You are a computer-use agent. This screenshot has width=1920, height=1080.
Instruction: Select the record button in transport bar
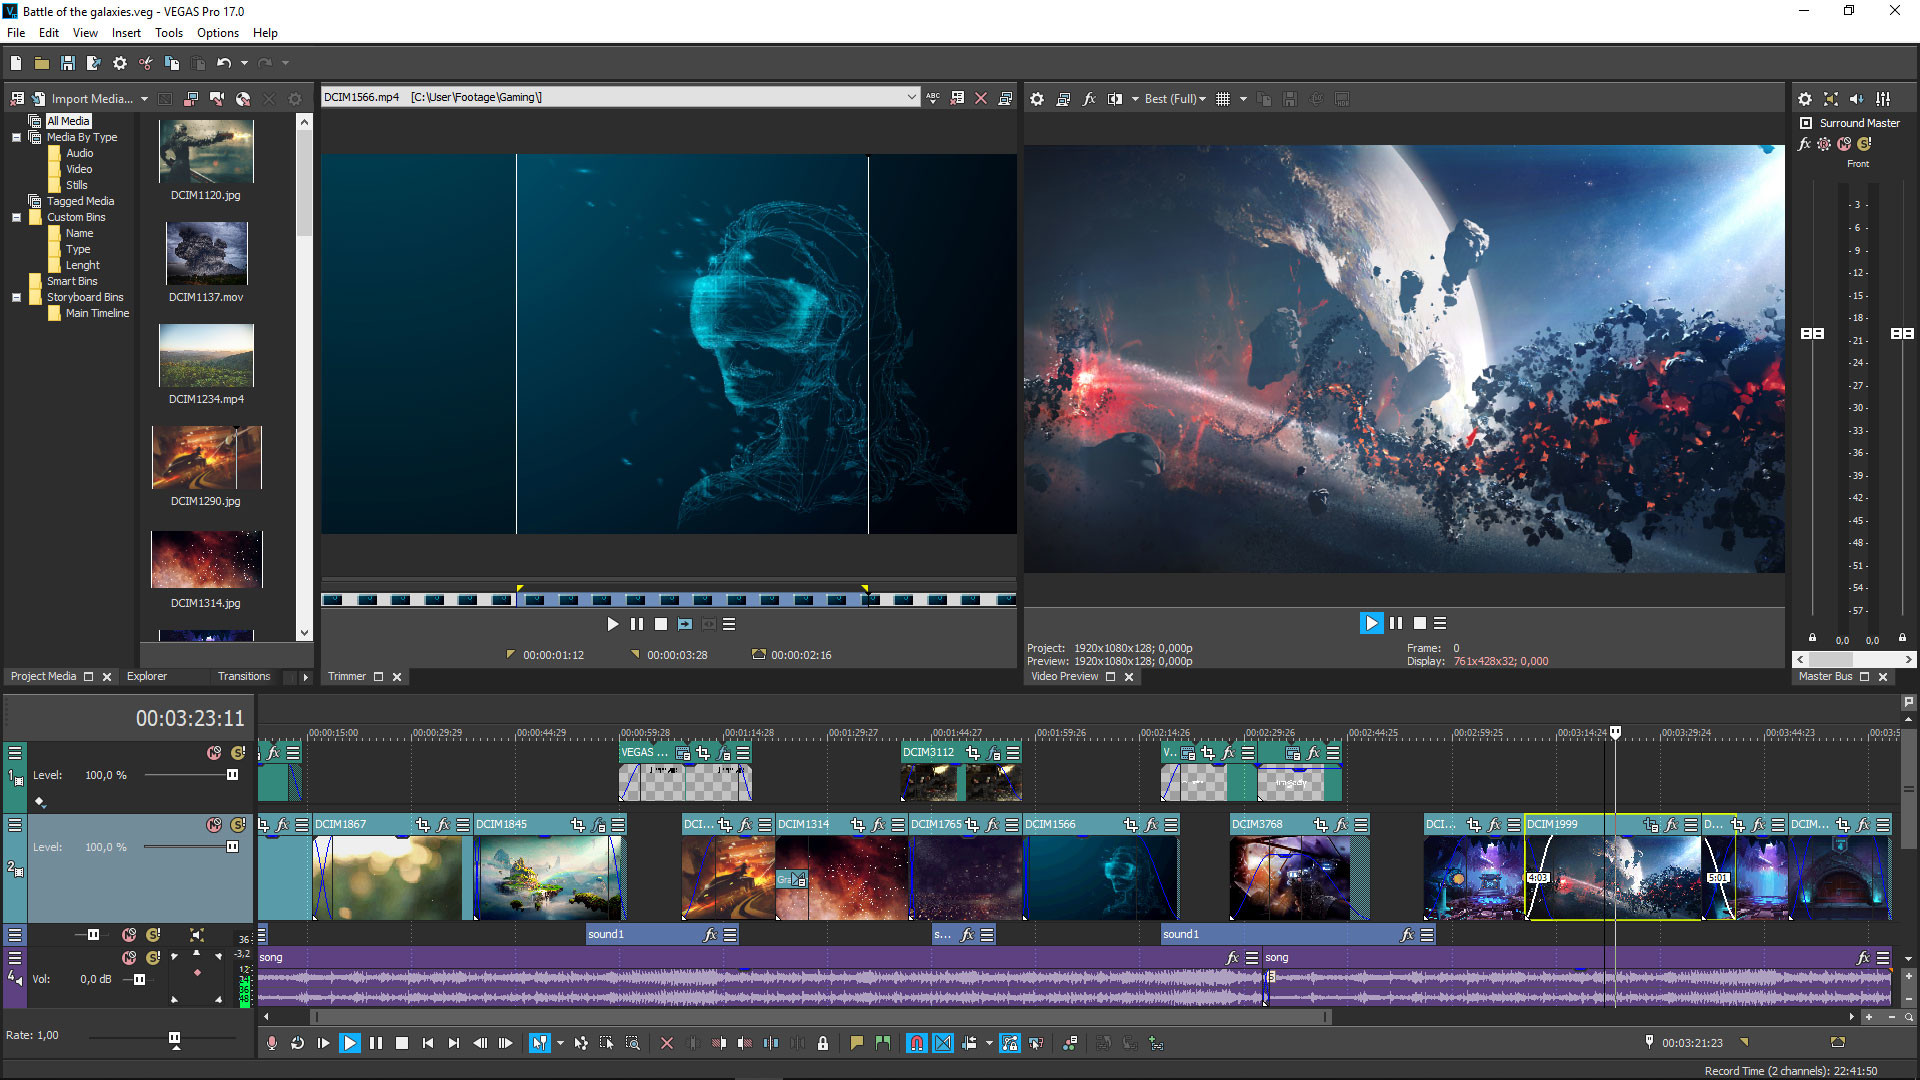tap(272, 1043)
